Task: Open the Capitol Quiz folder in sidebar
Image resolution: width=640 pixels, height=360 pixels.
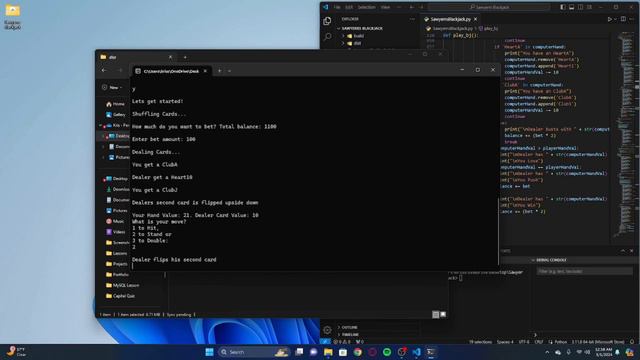Action: click(120, 296)
